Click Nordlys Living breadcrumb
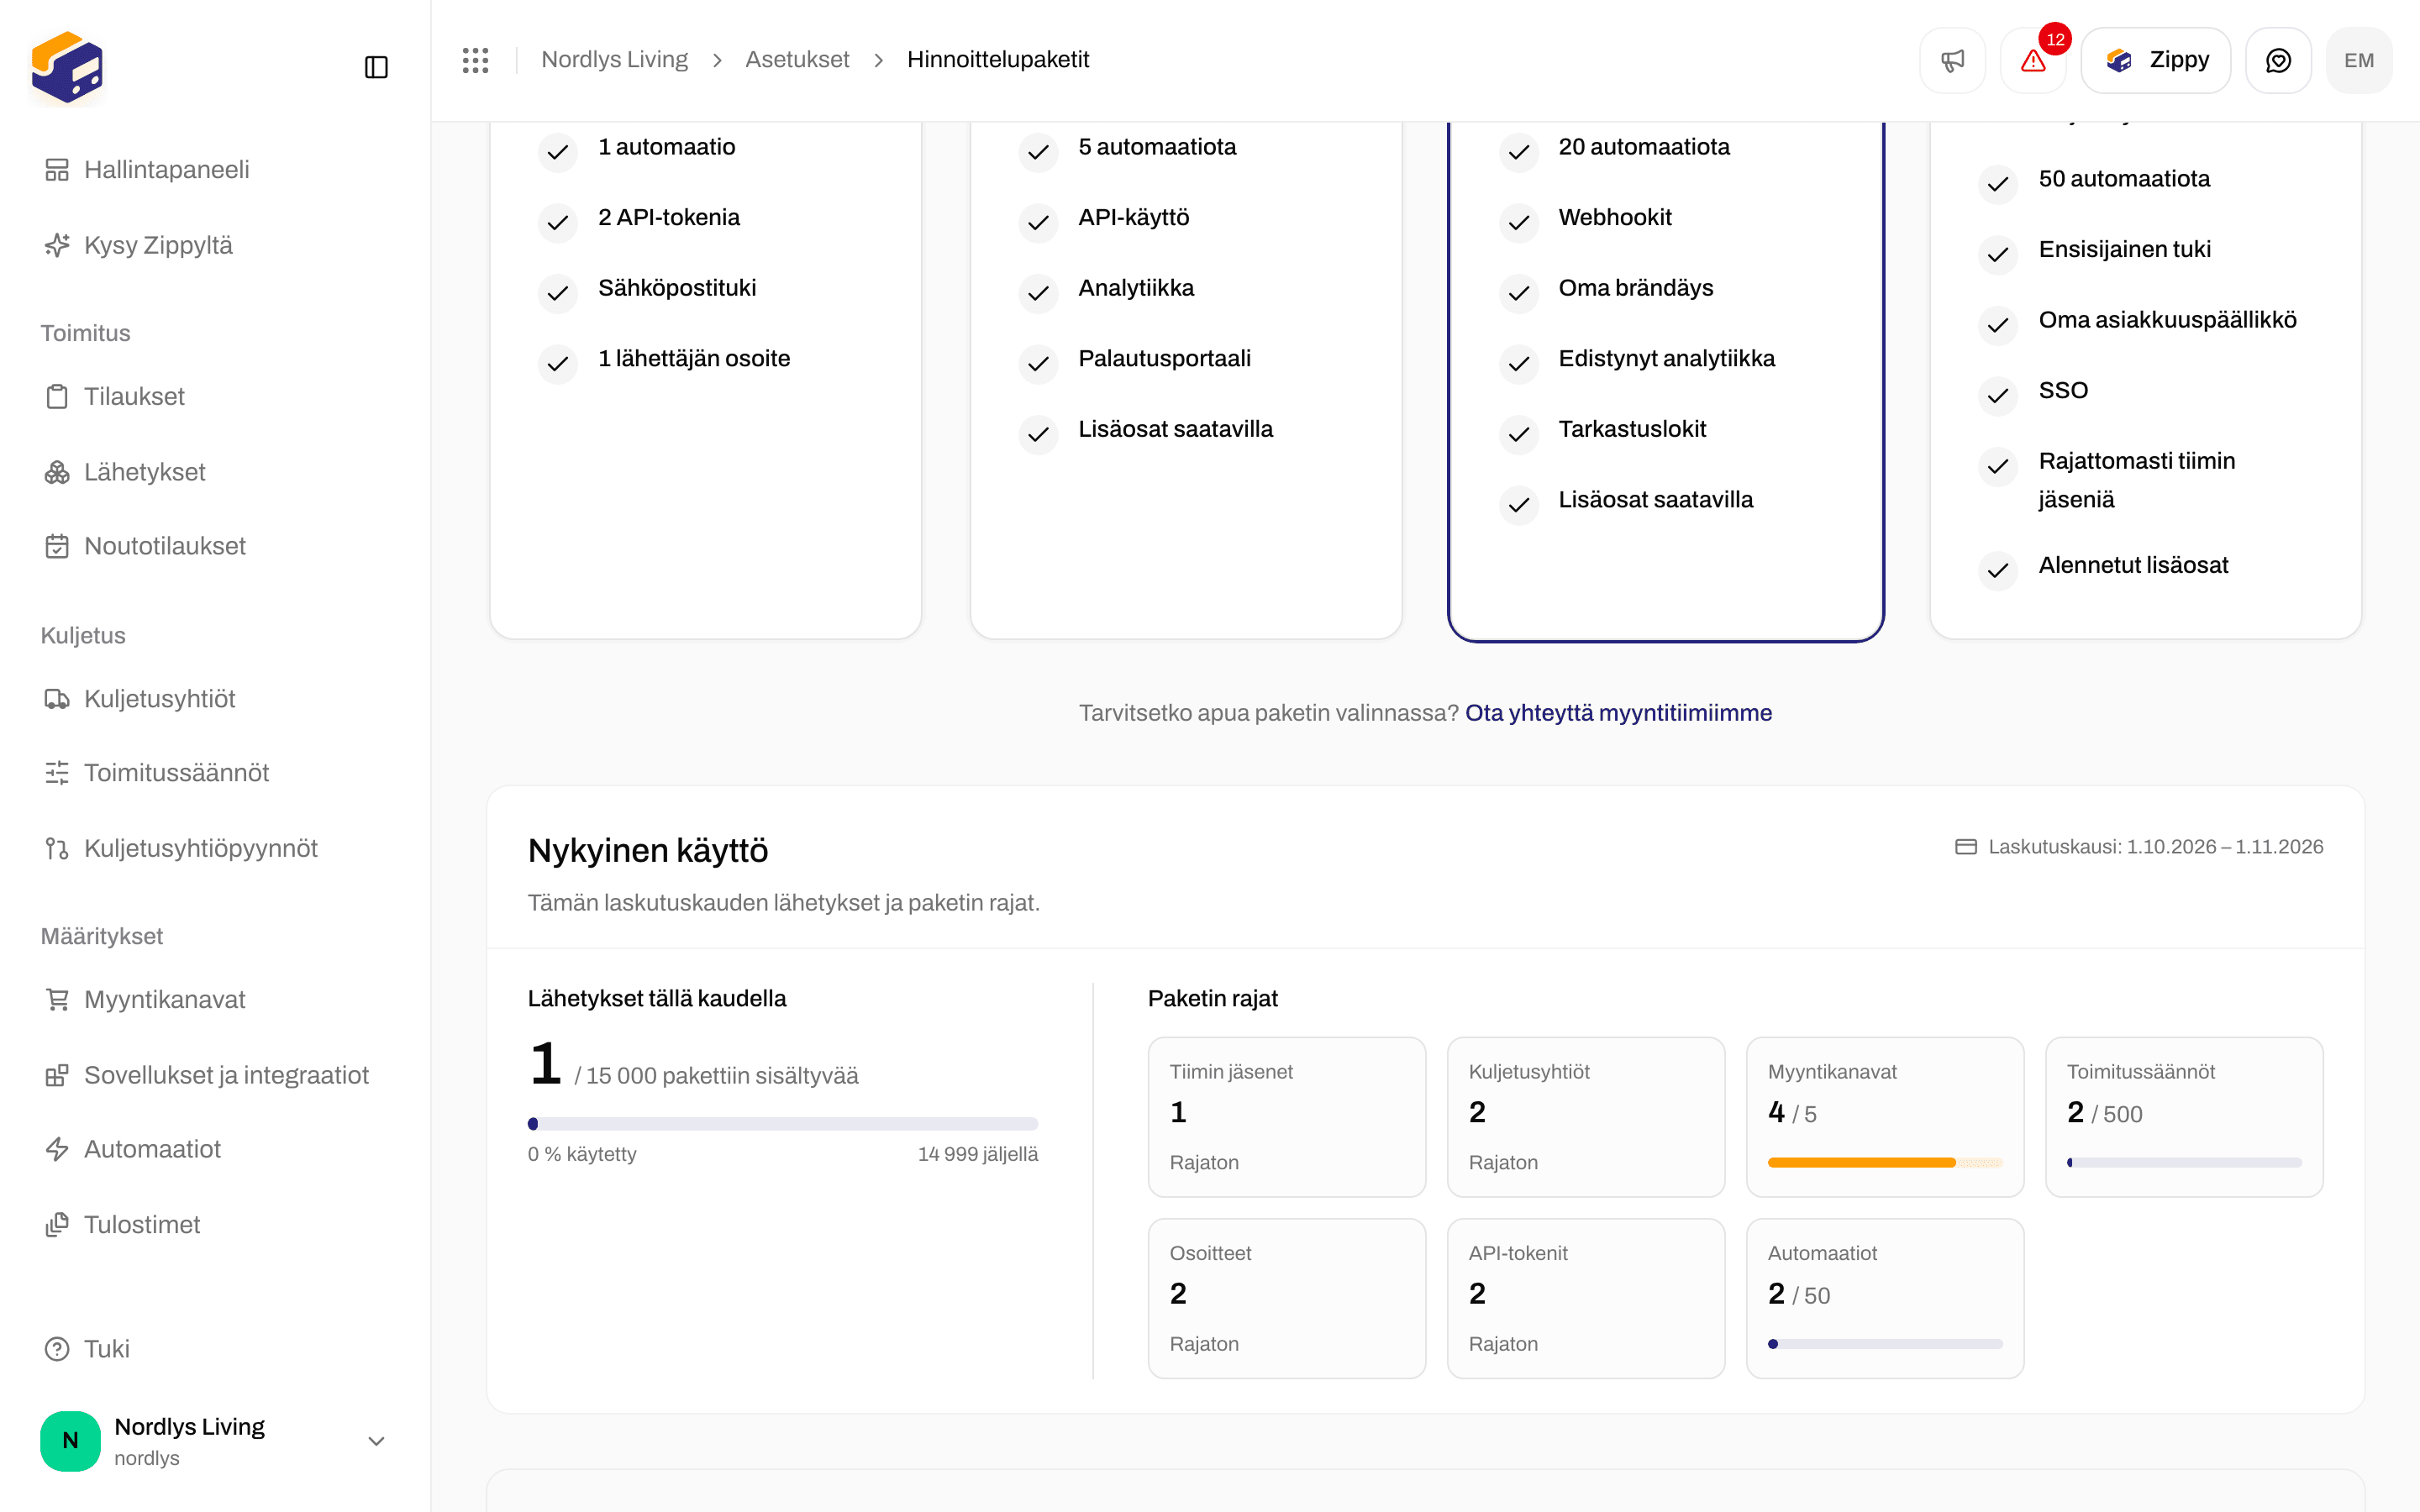The height and width of the screenshot is (1512, 2420). click(614, 60)
